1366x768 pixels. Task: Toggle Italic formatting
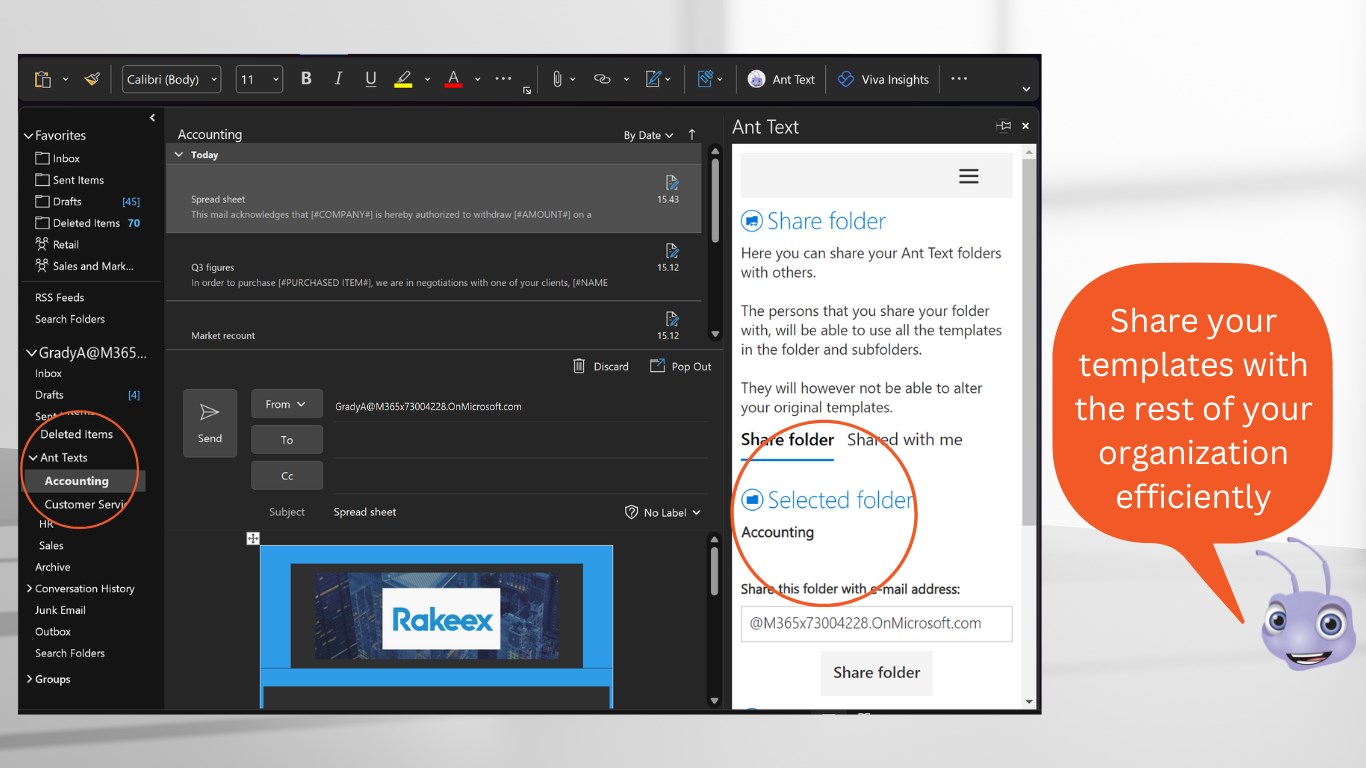pyautogui.click(x=338, y=79)
